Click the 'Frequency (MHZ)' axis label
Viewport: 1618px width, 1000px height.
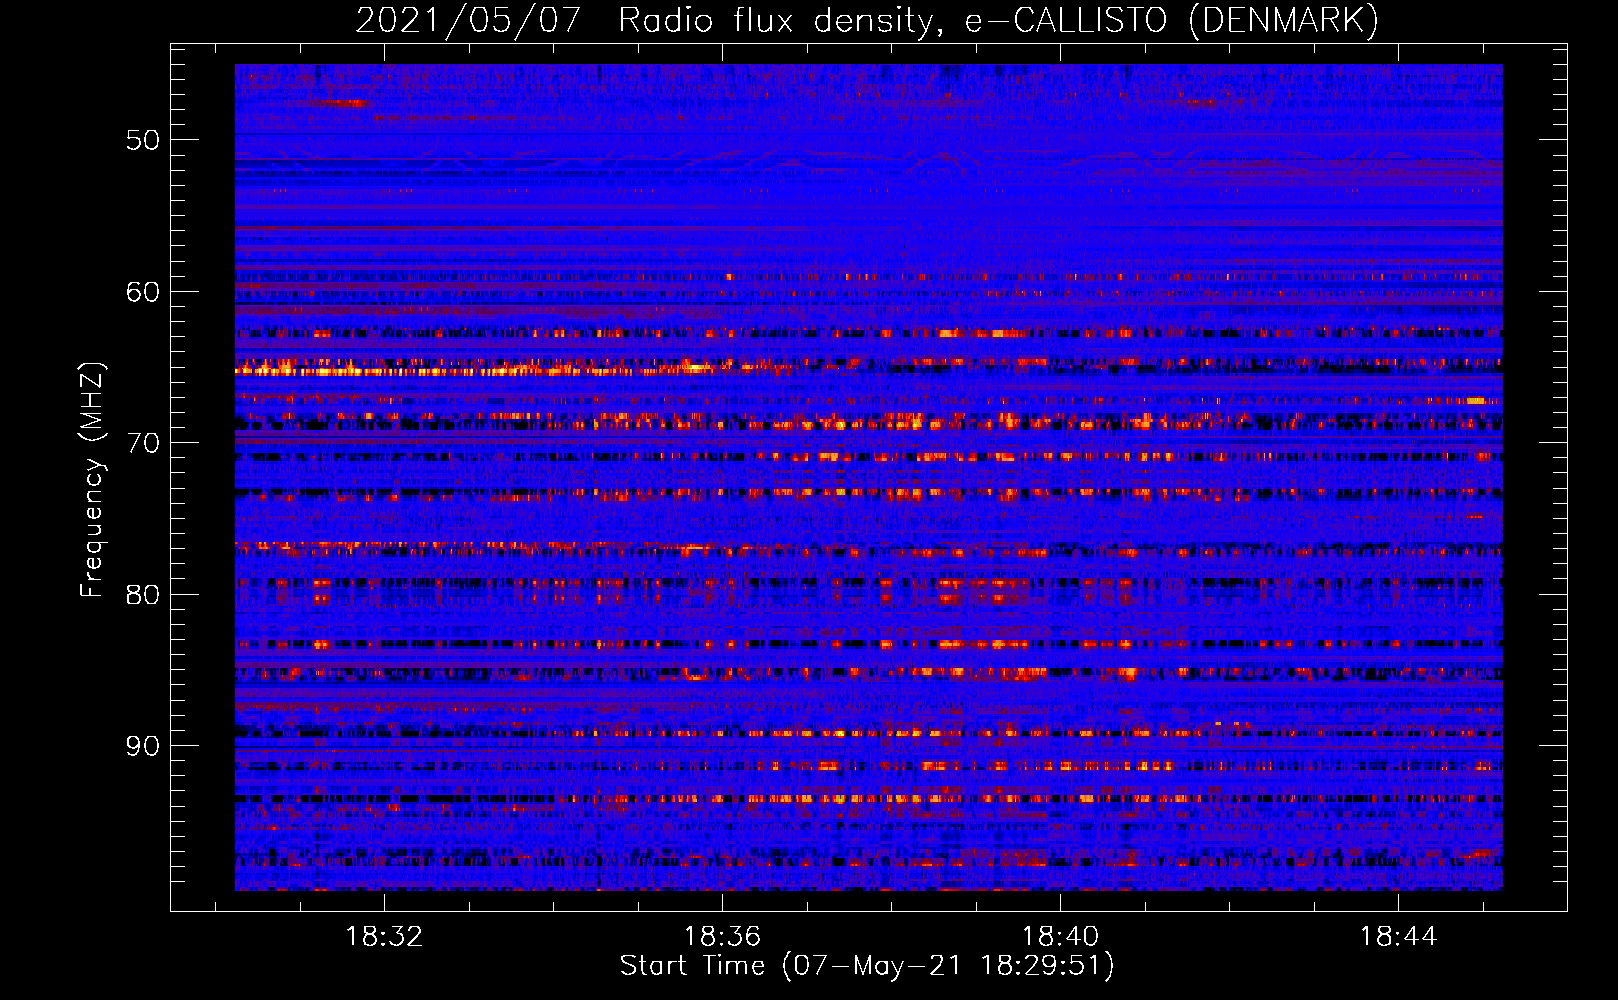tap(92, 480)
